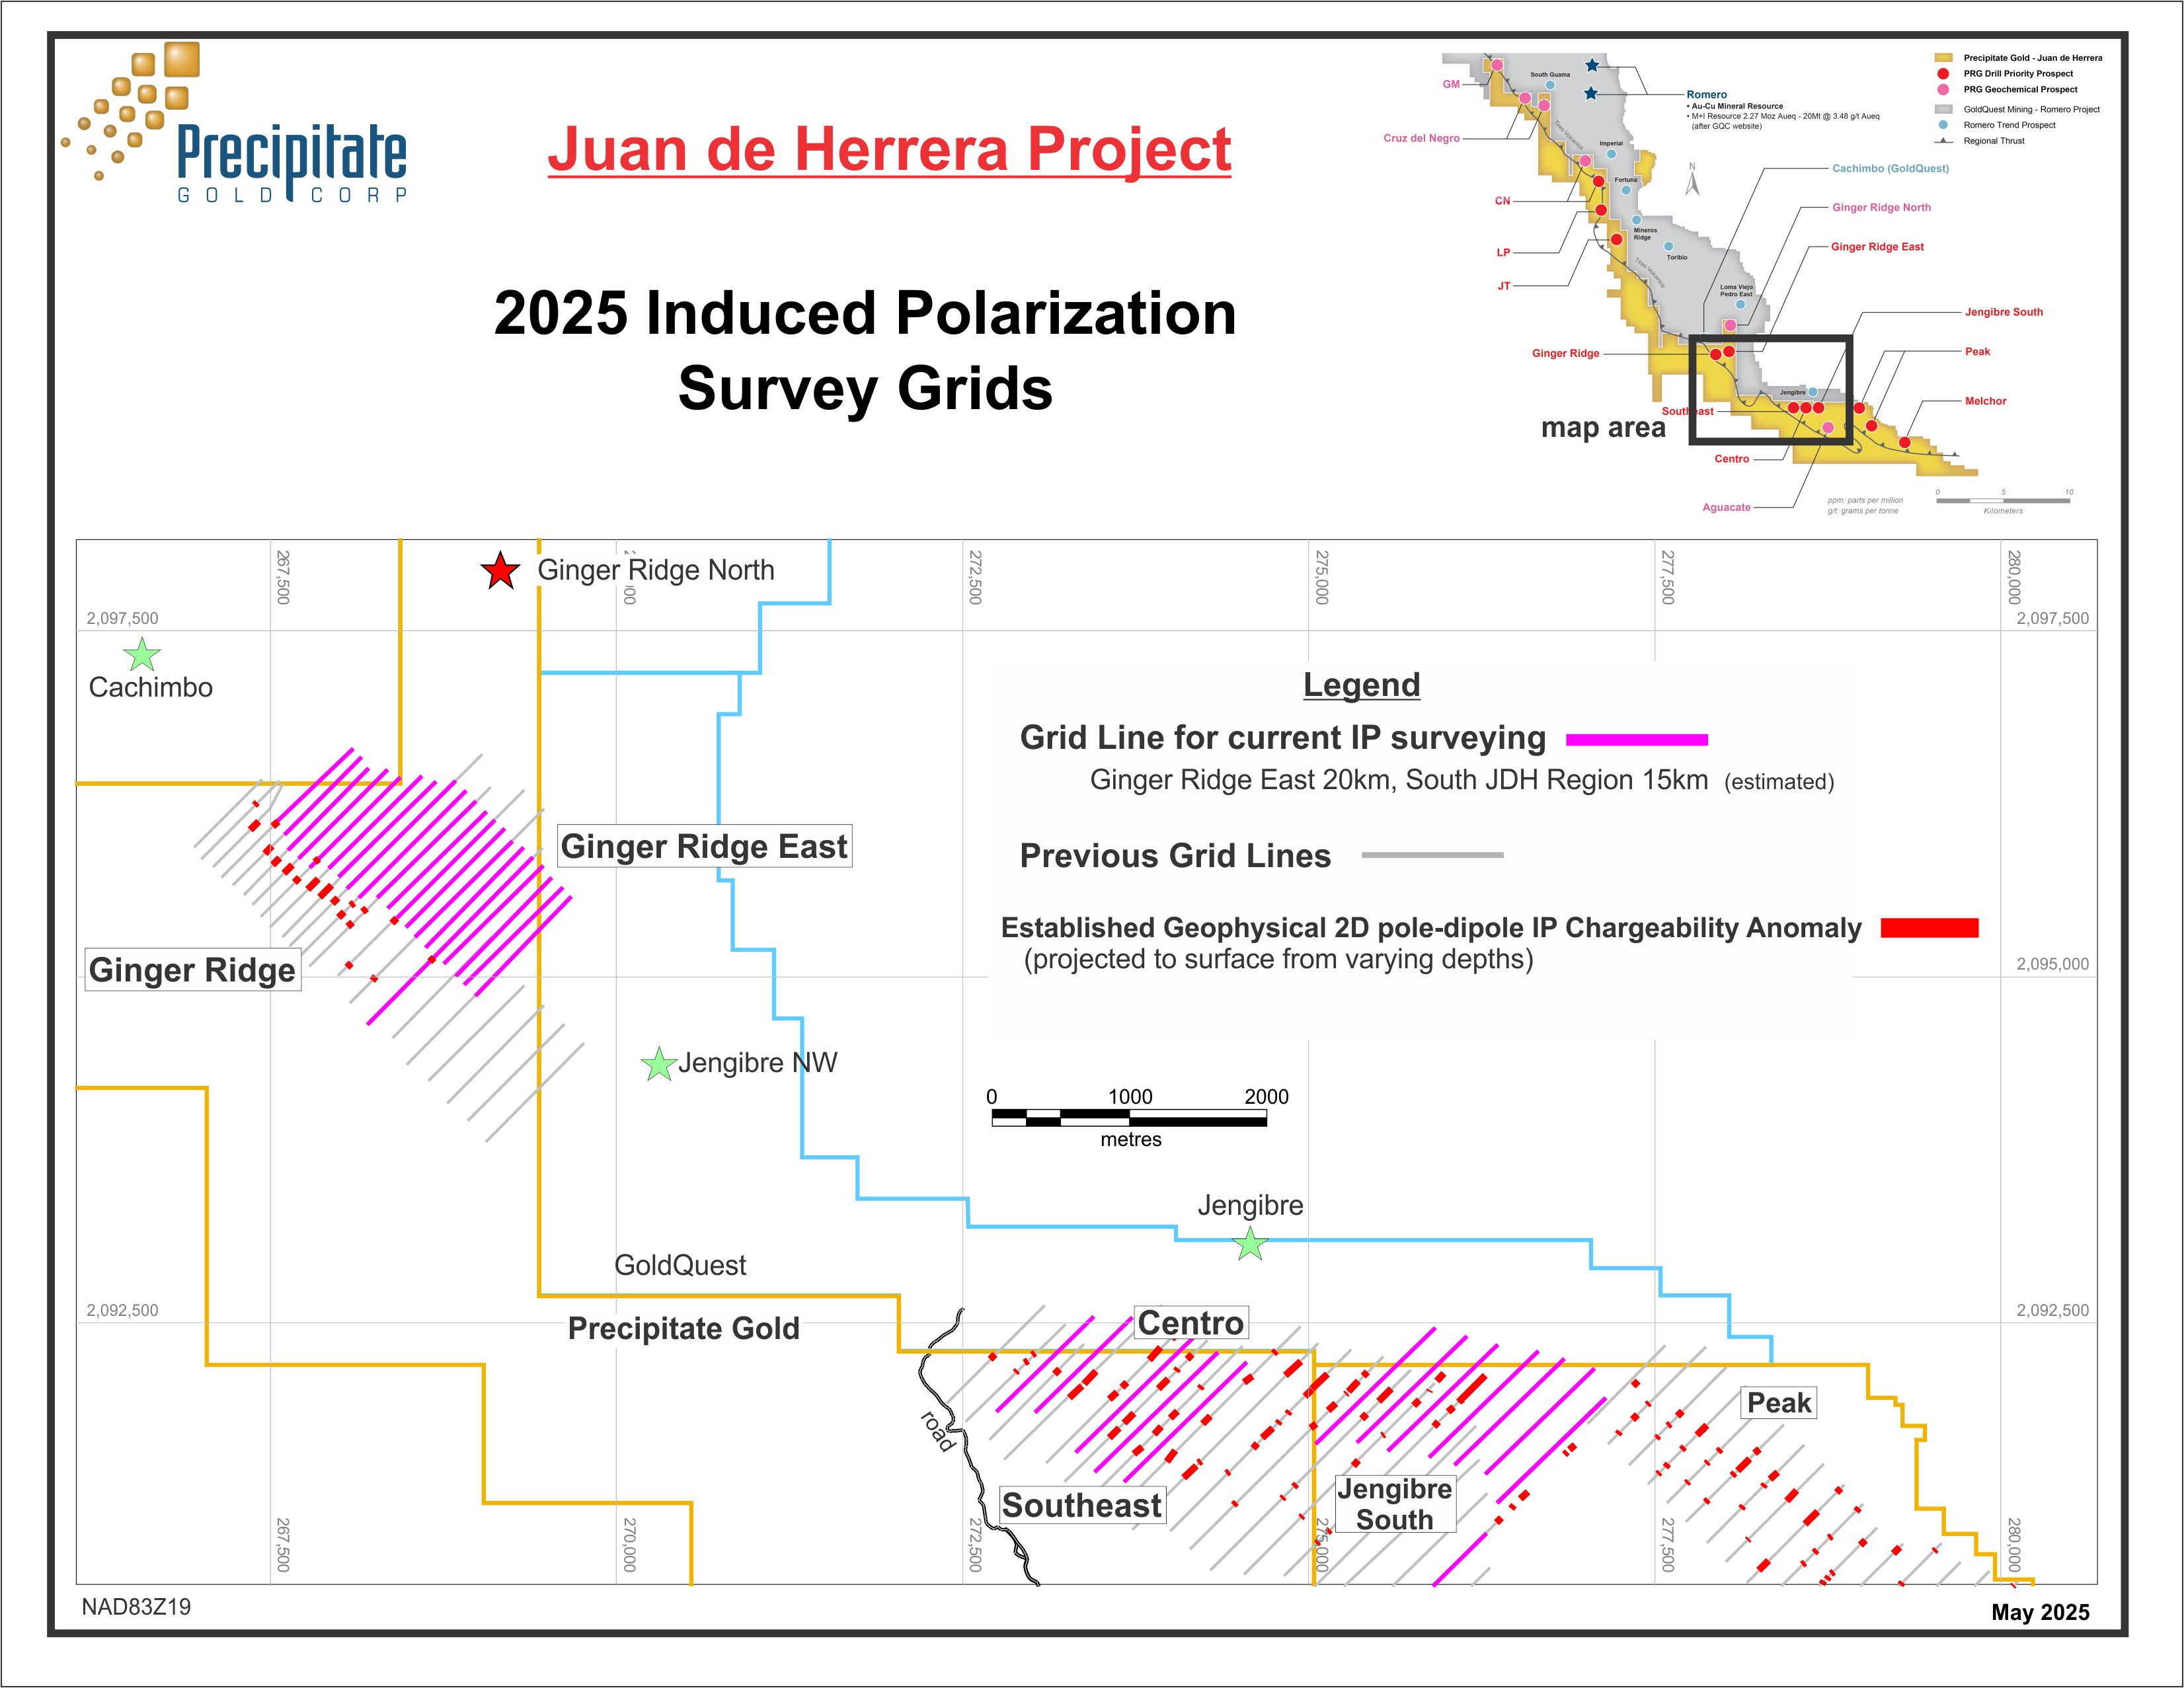Click the black map area rectangle
This screenshot has height=1688, width=2184.
point(1770,389)
